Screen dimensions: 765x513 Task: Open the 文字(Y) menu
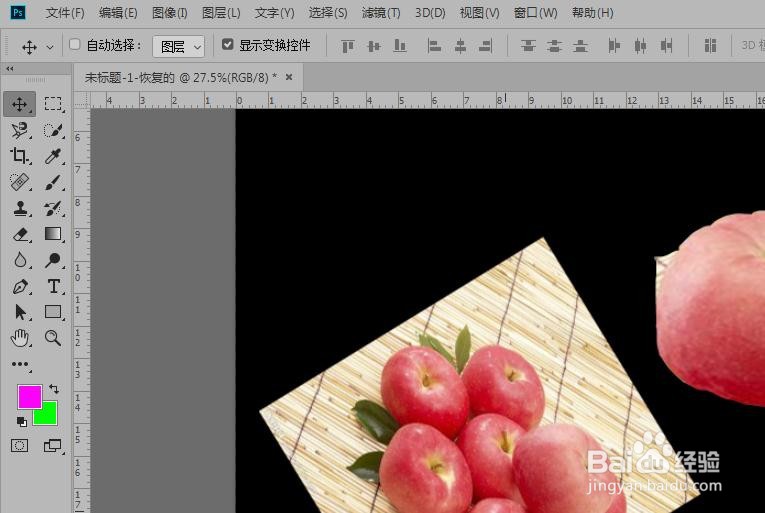274,13
